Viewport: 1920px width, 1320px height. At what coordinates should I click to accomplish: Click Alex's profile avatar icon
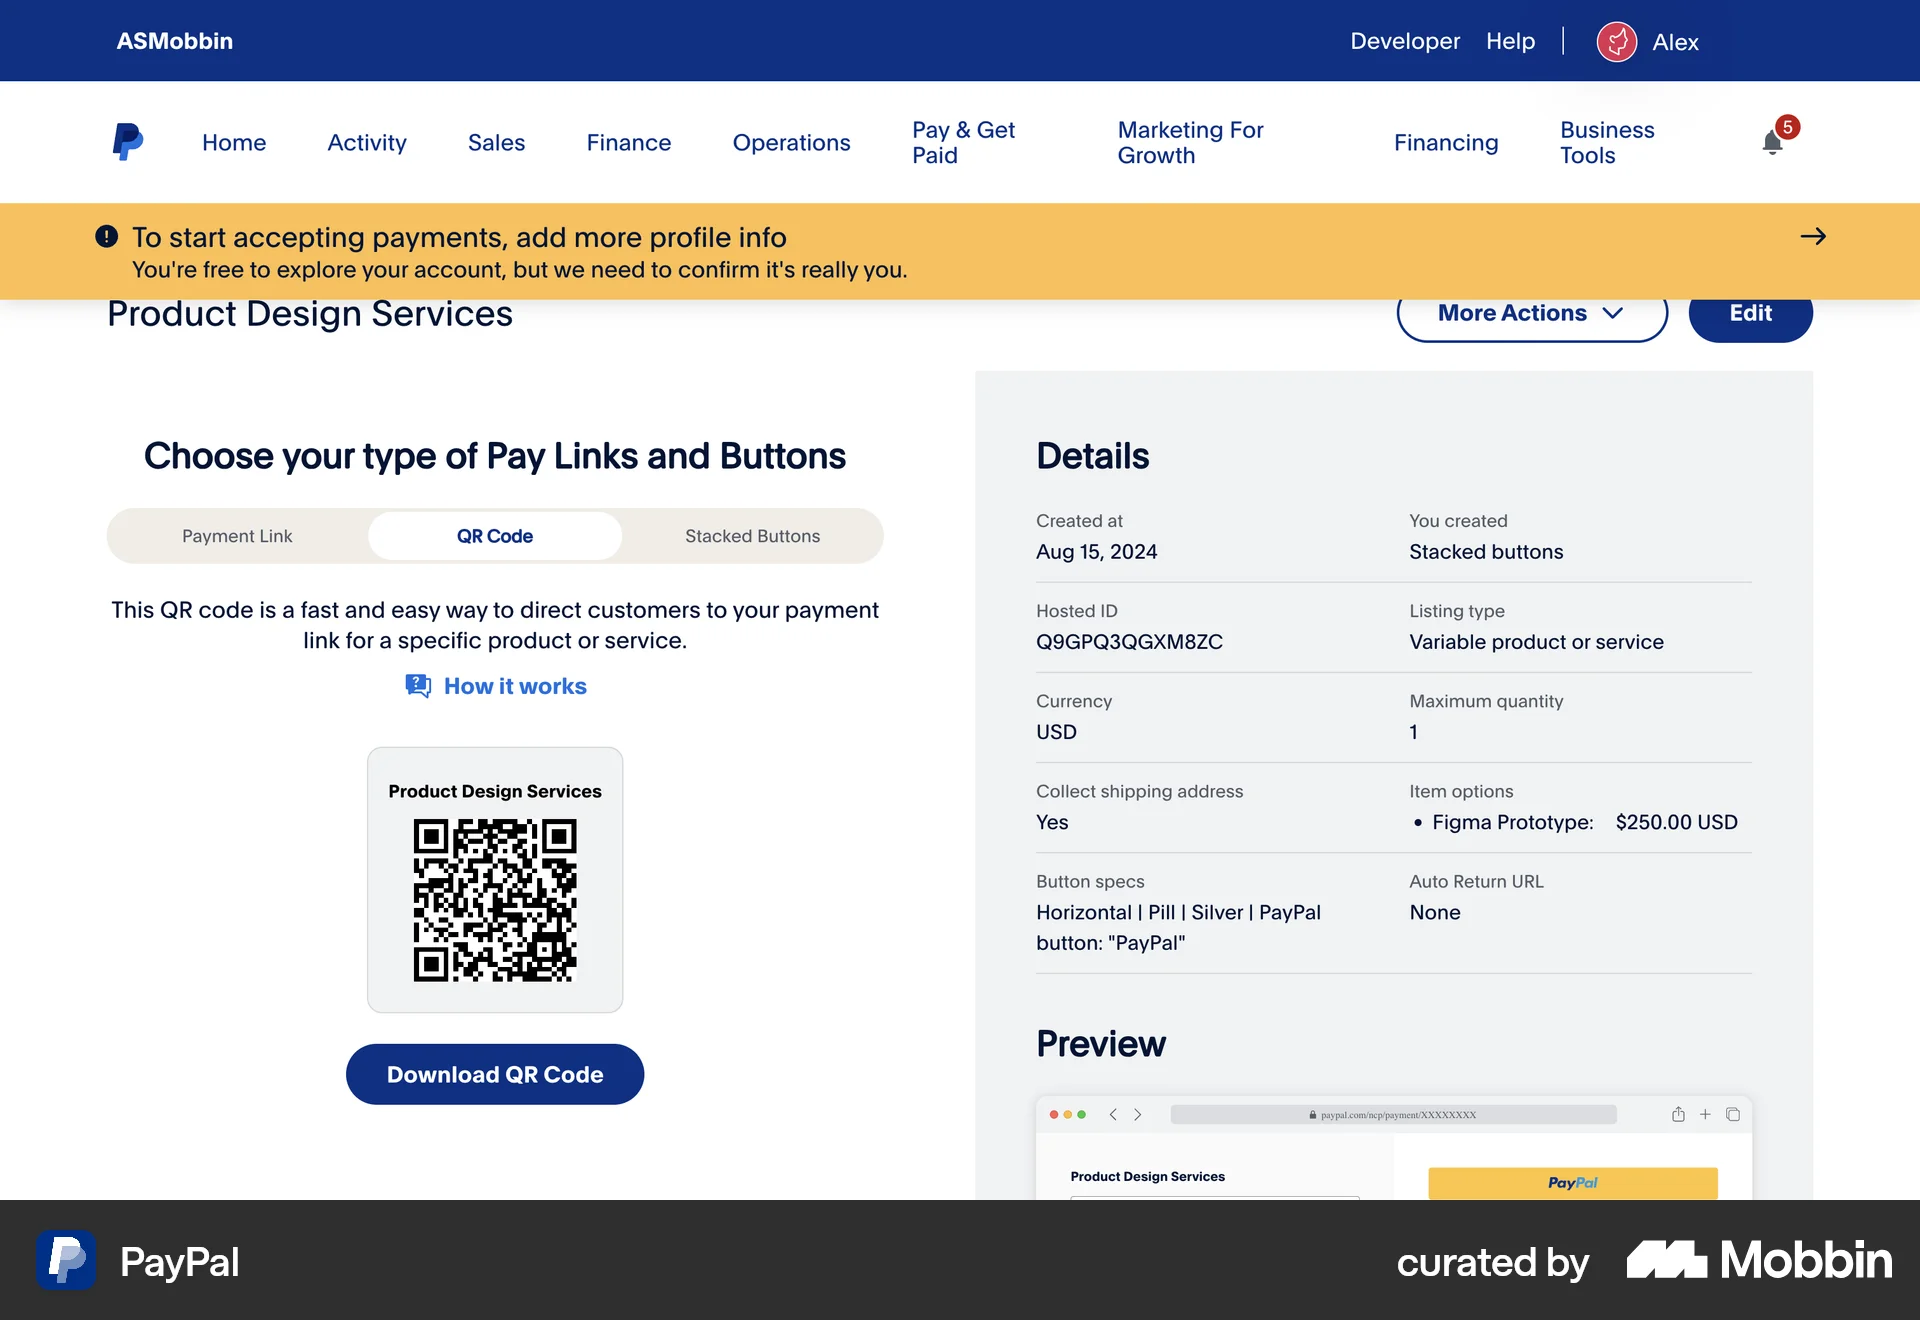1616,42
